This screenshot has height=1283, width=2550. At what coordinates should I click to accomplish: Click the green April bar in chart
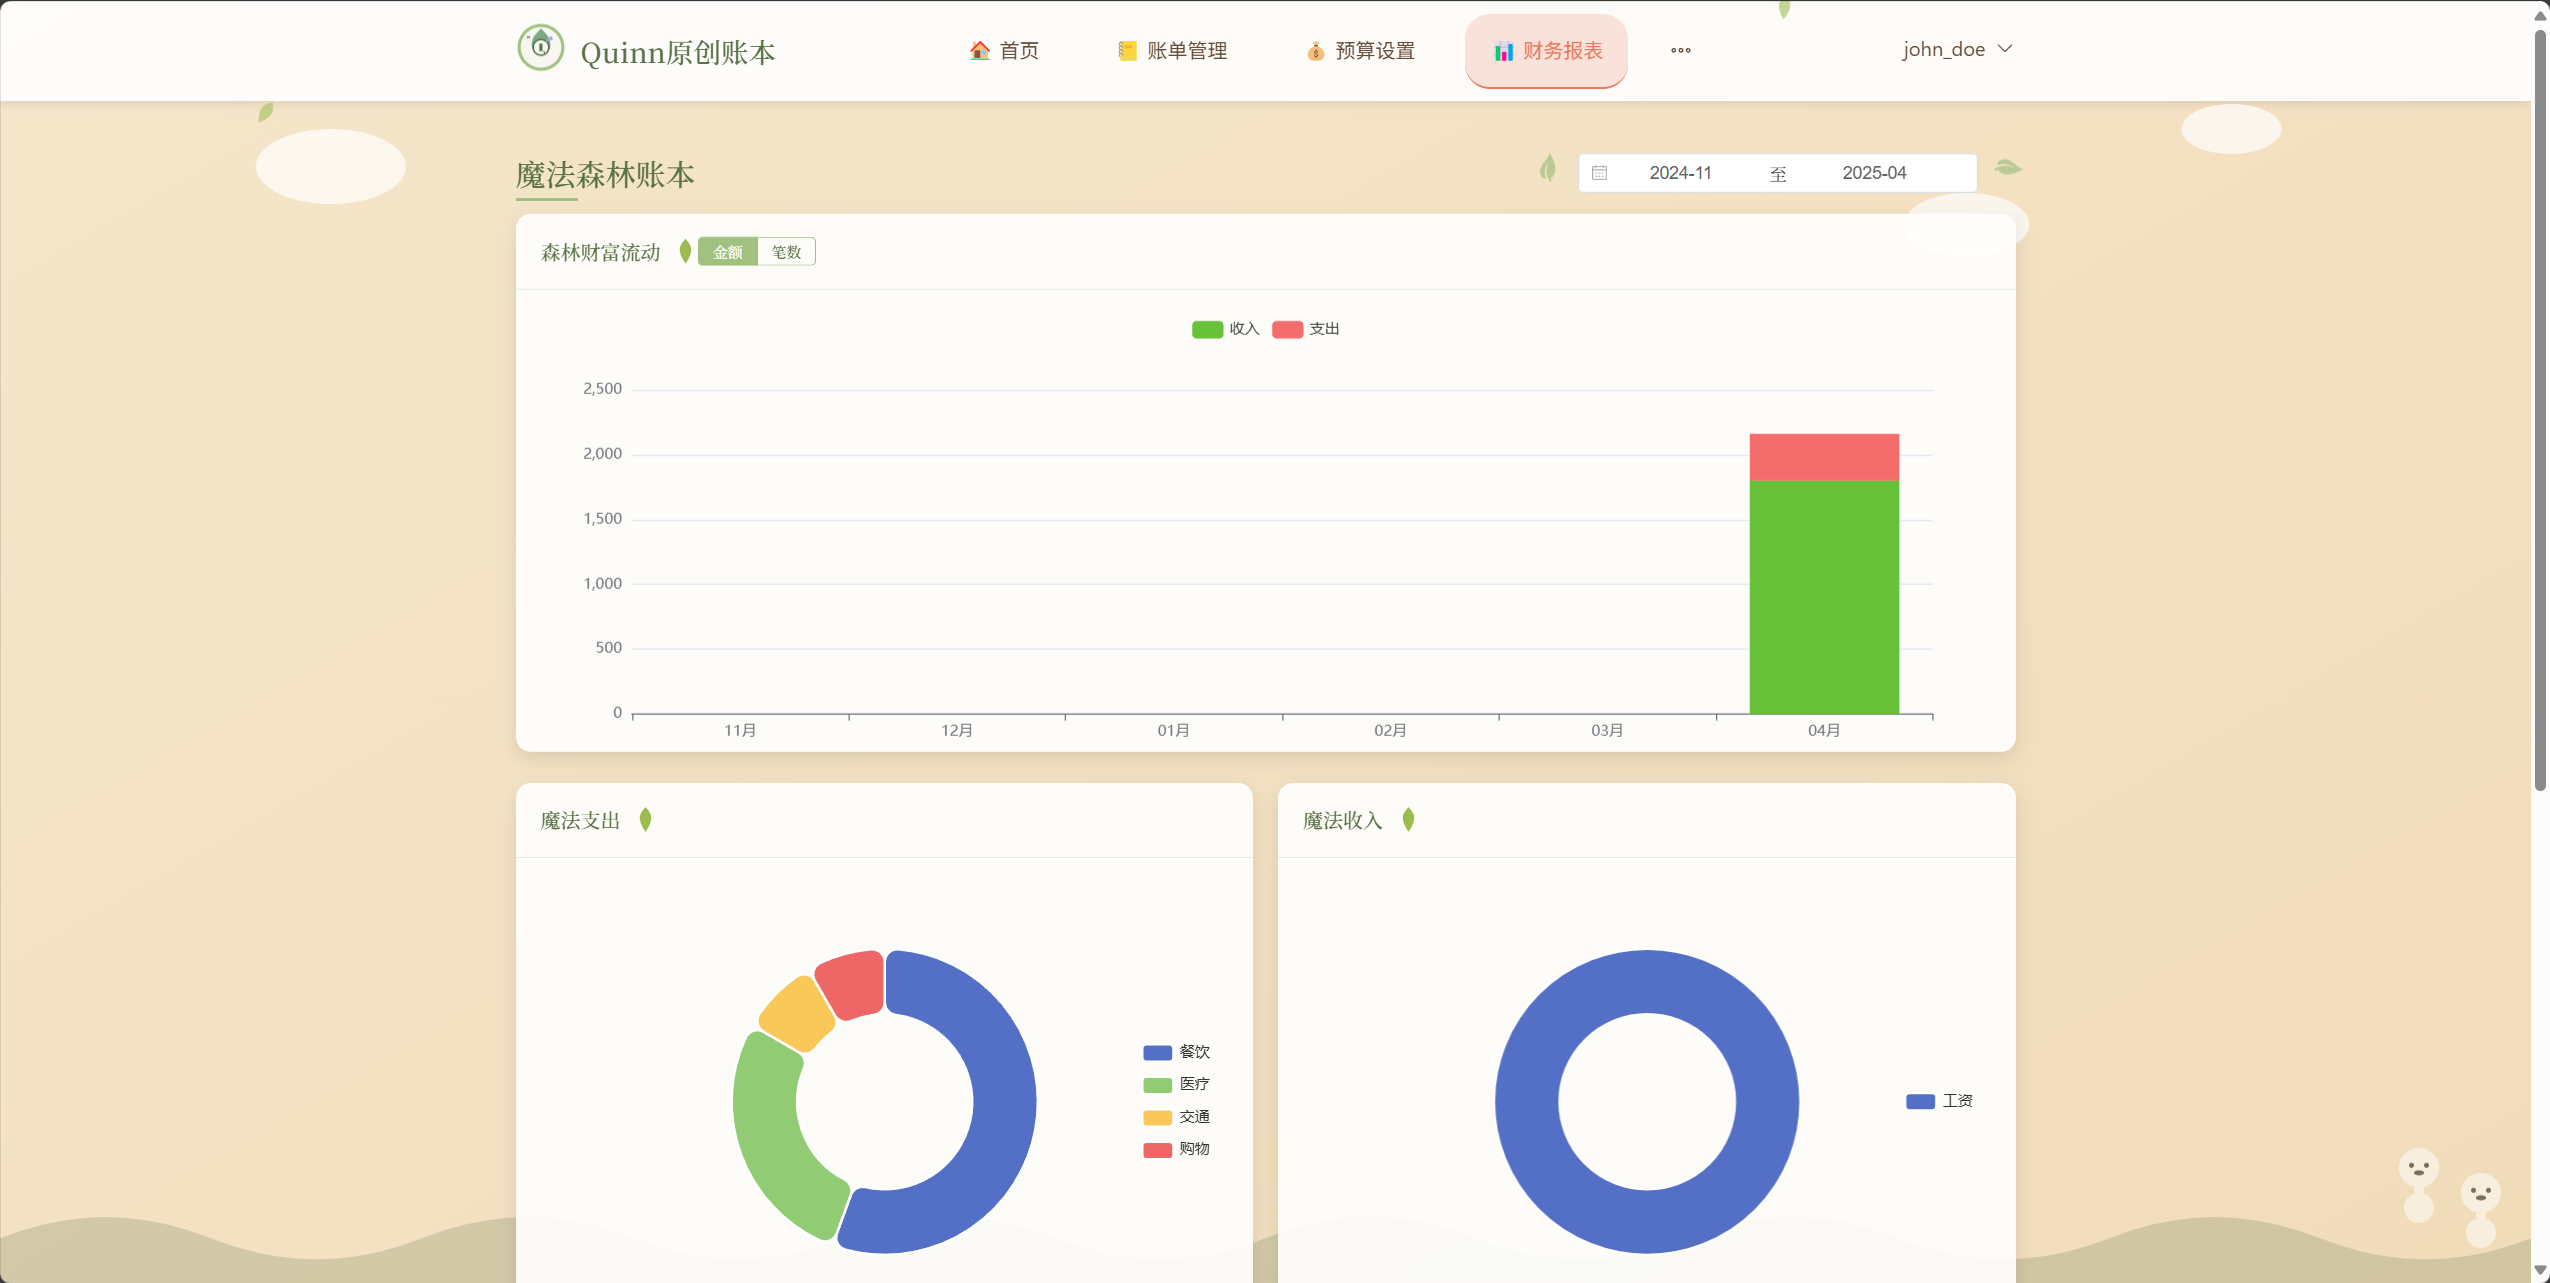click(x=1823, y=600)
